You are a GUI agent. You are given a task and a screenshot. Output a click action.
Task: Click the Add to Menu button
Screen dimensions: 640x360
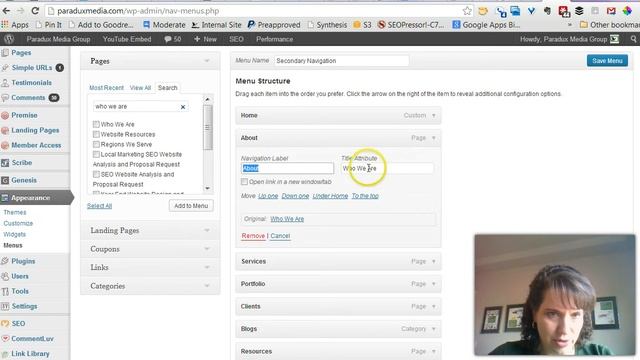[191, 206]
